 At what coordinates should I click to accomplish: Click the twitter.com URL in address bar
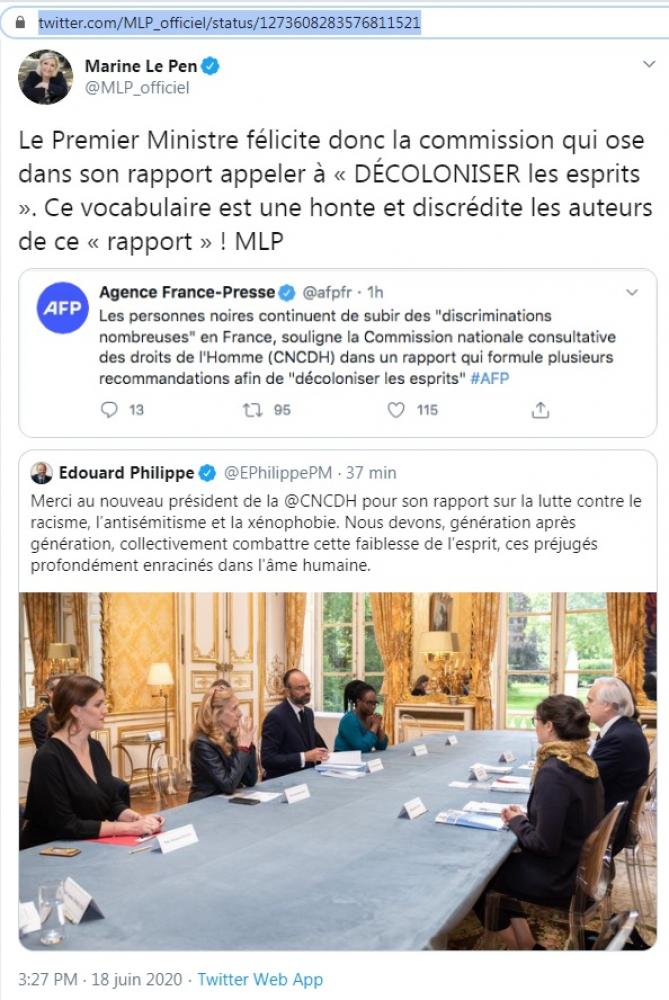(x=230, y=23)
